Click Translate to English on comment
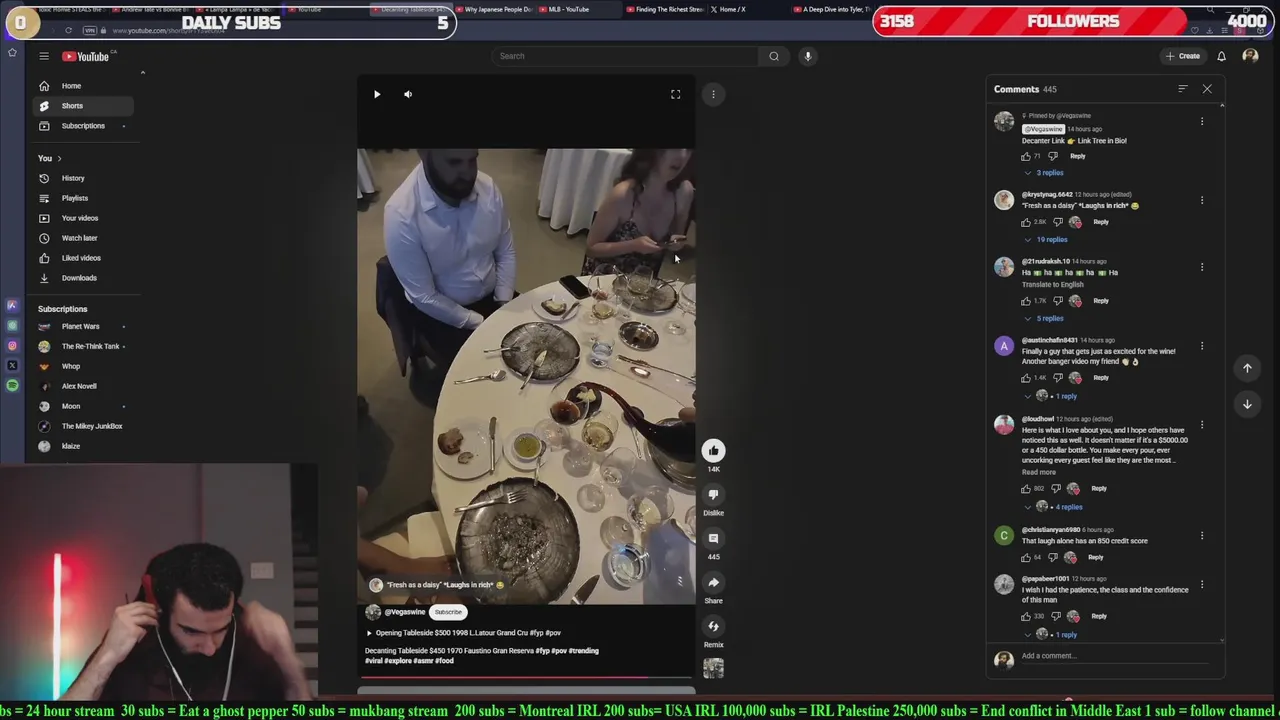The width and height of the screenshot is (1280, 720). tap(1052, 285)
